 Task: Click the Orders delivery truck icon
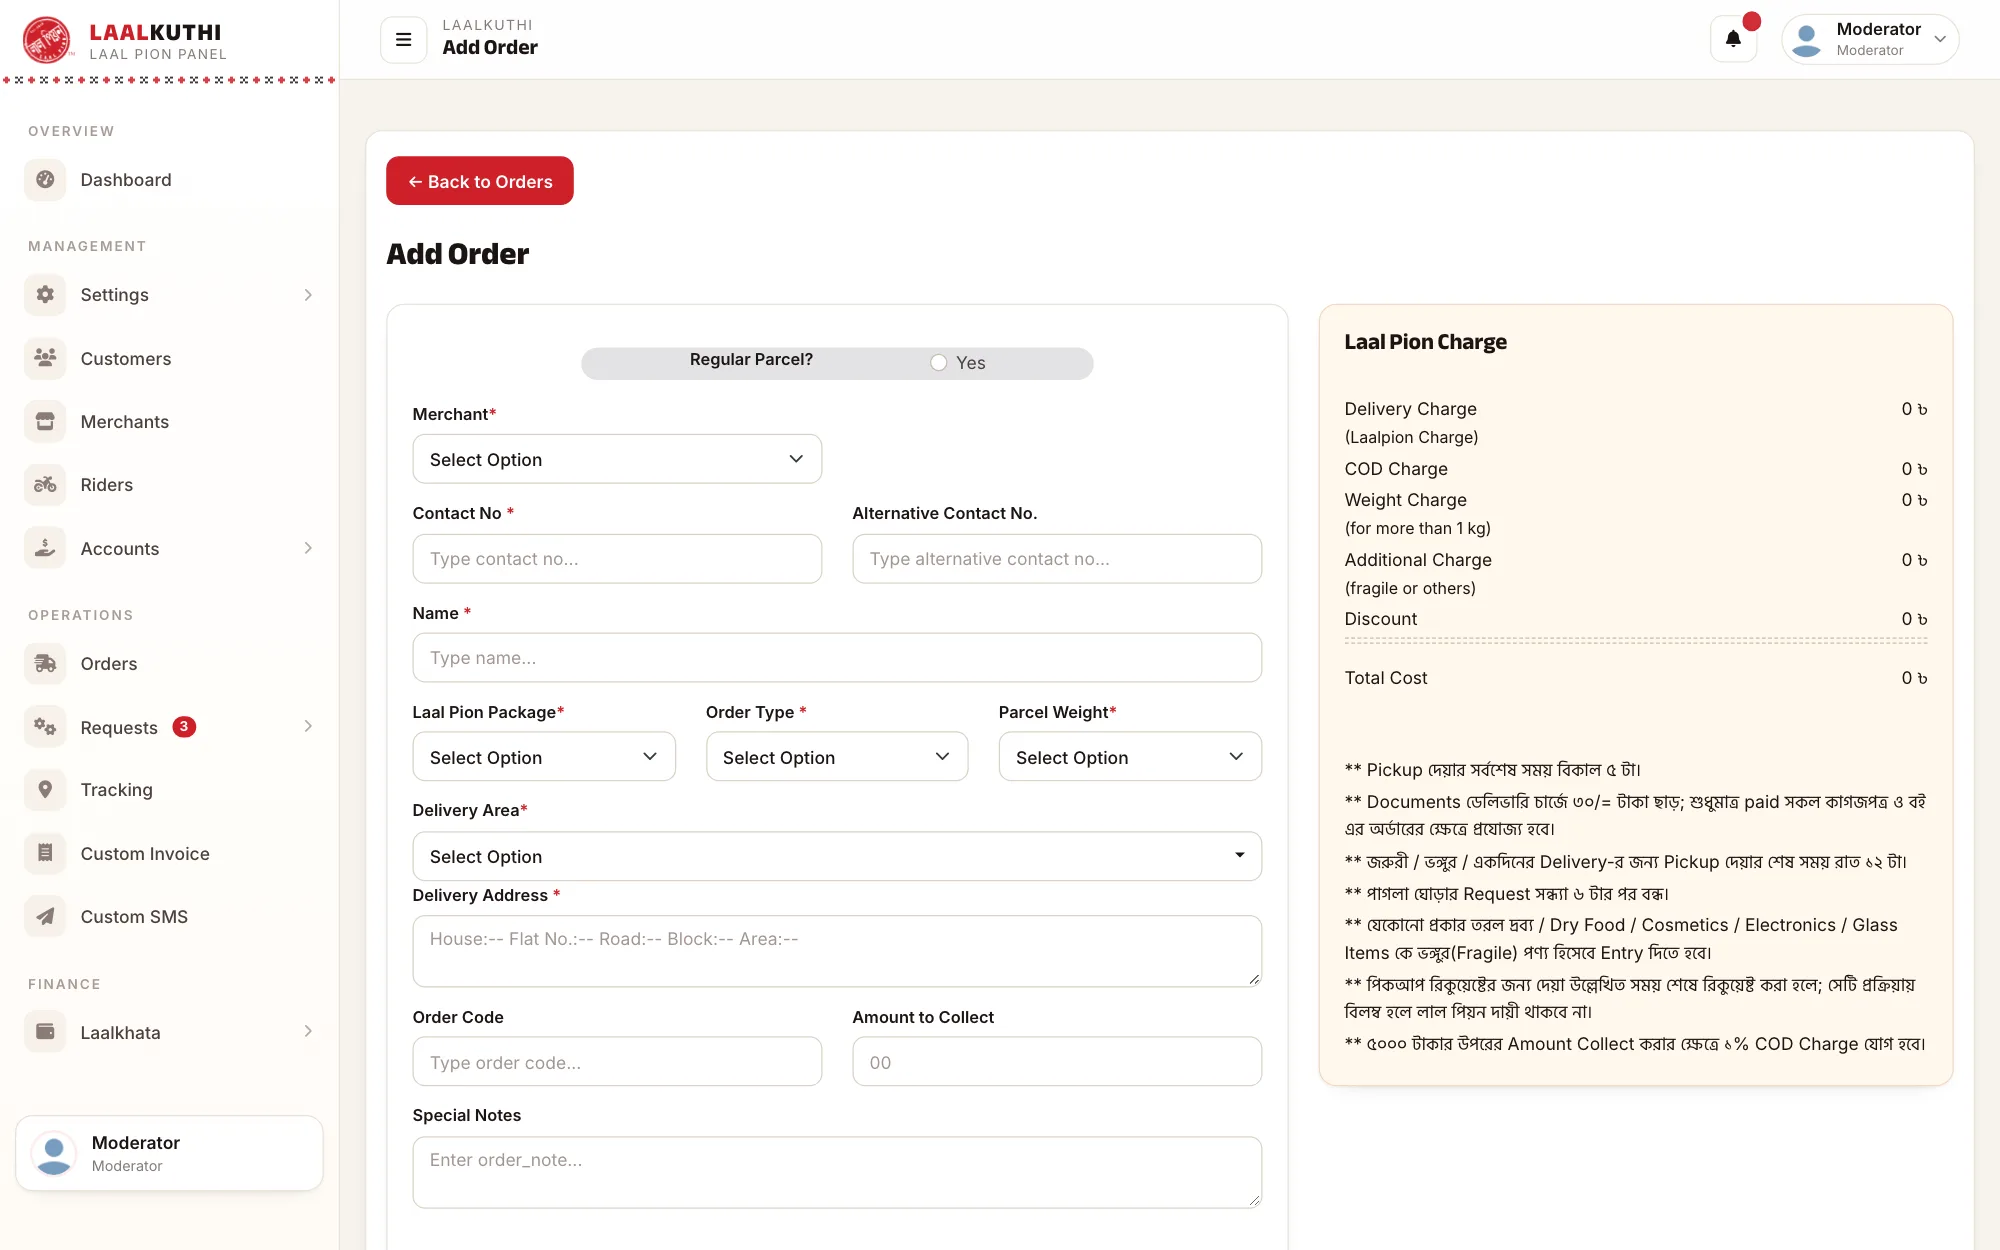point(45,664)
